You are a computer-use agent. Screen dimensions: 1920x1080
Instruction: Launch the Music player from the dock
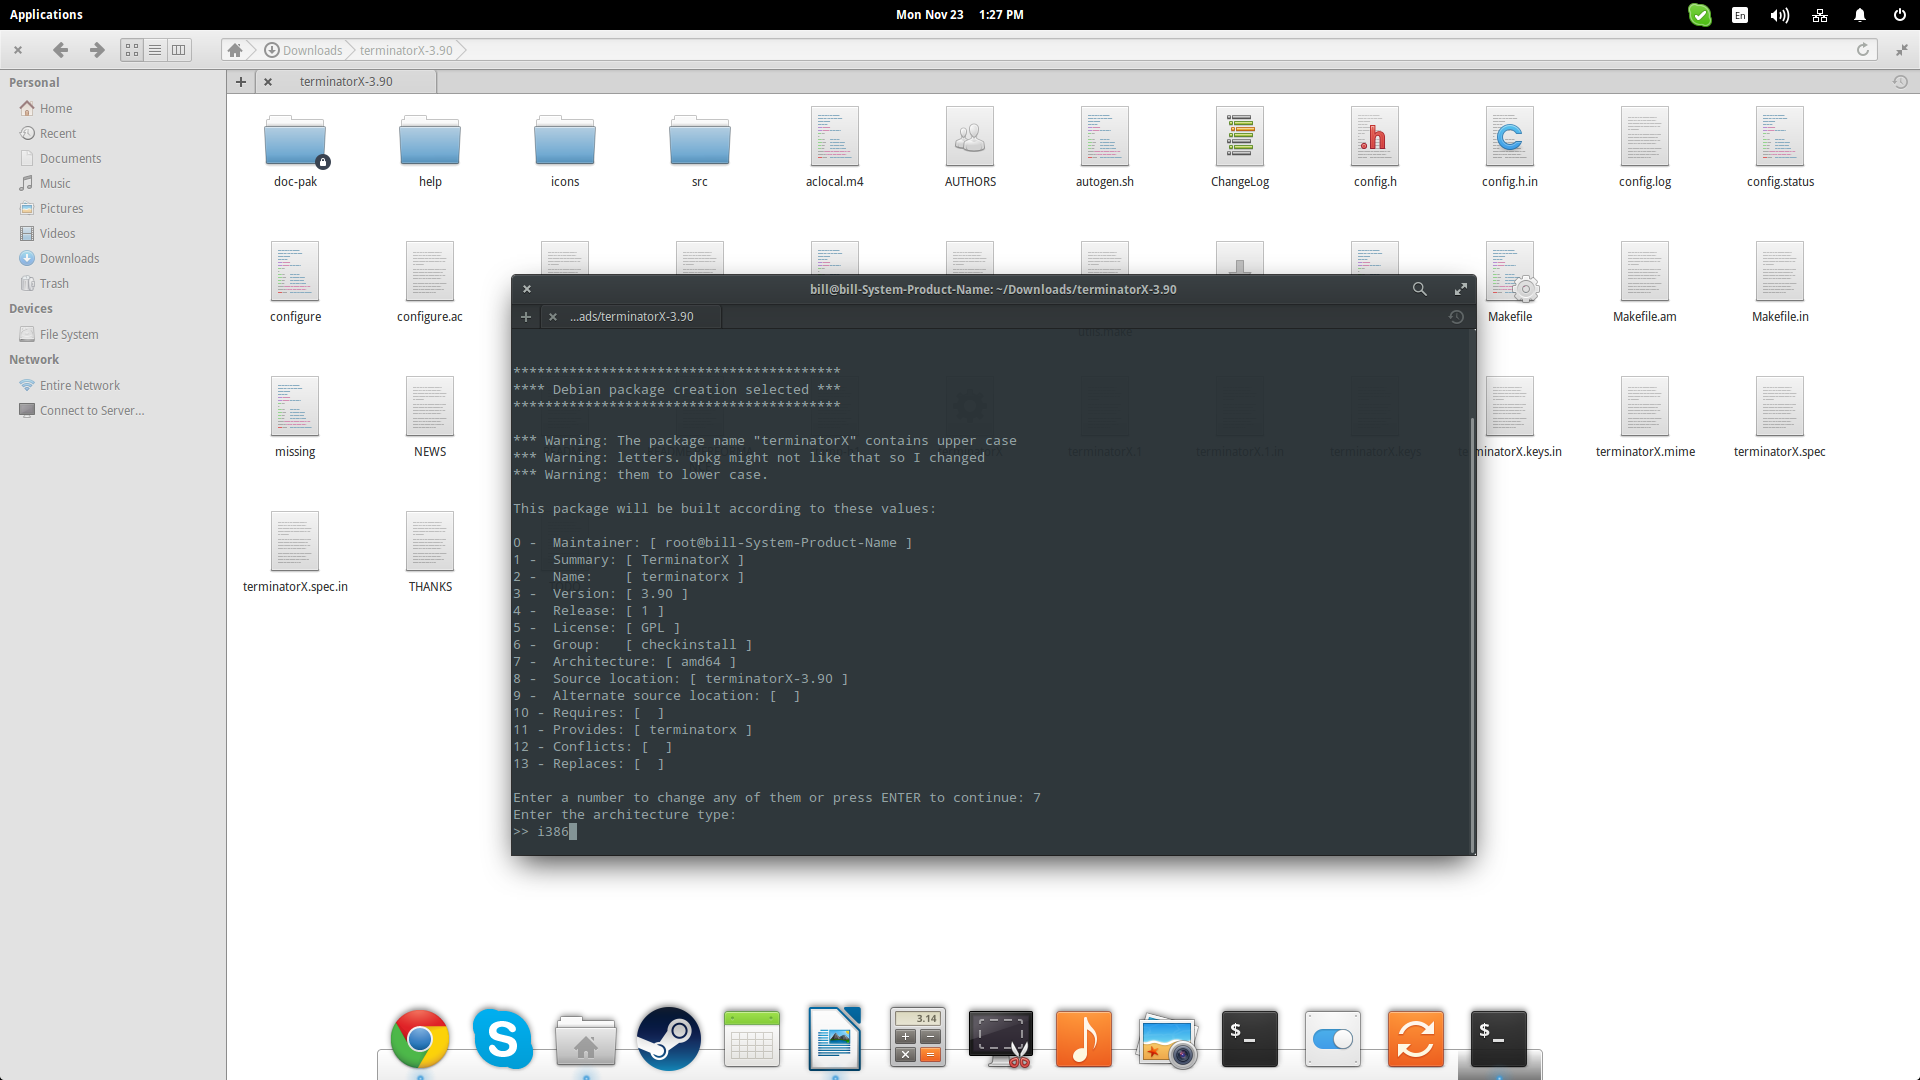[x=1084, y=1039]
